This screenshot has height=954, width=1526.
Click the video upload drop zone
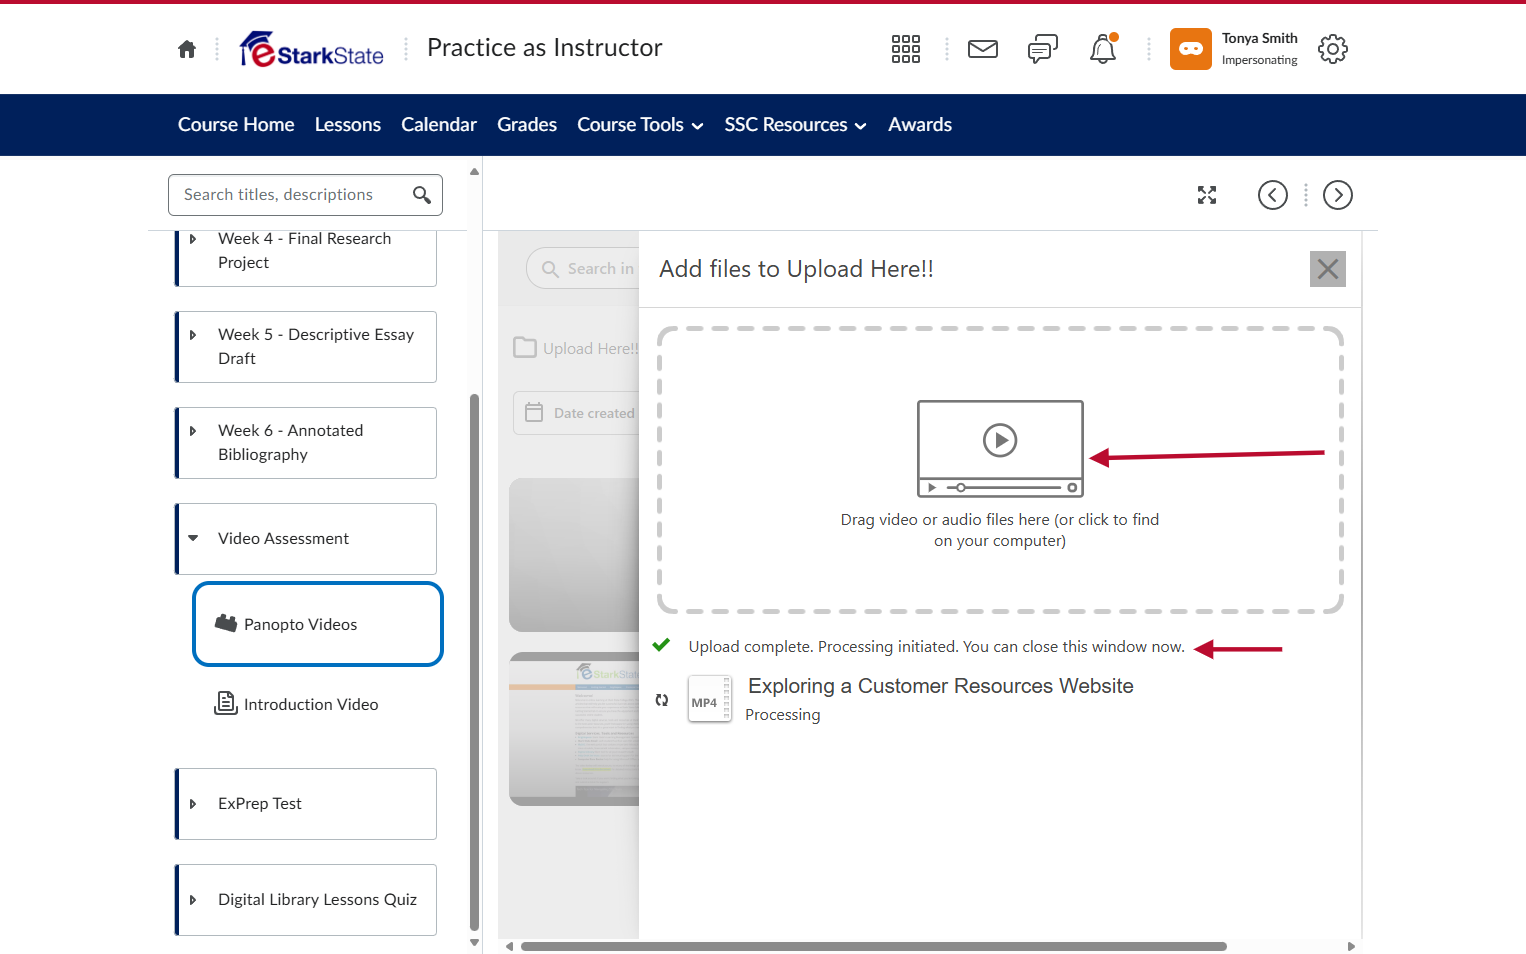(x=1000, y=470)
